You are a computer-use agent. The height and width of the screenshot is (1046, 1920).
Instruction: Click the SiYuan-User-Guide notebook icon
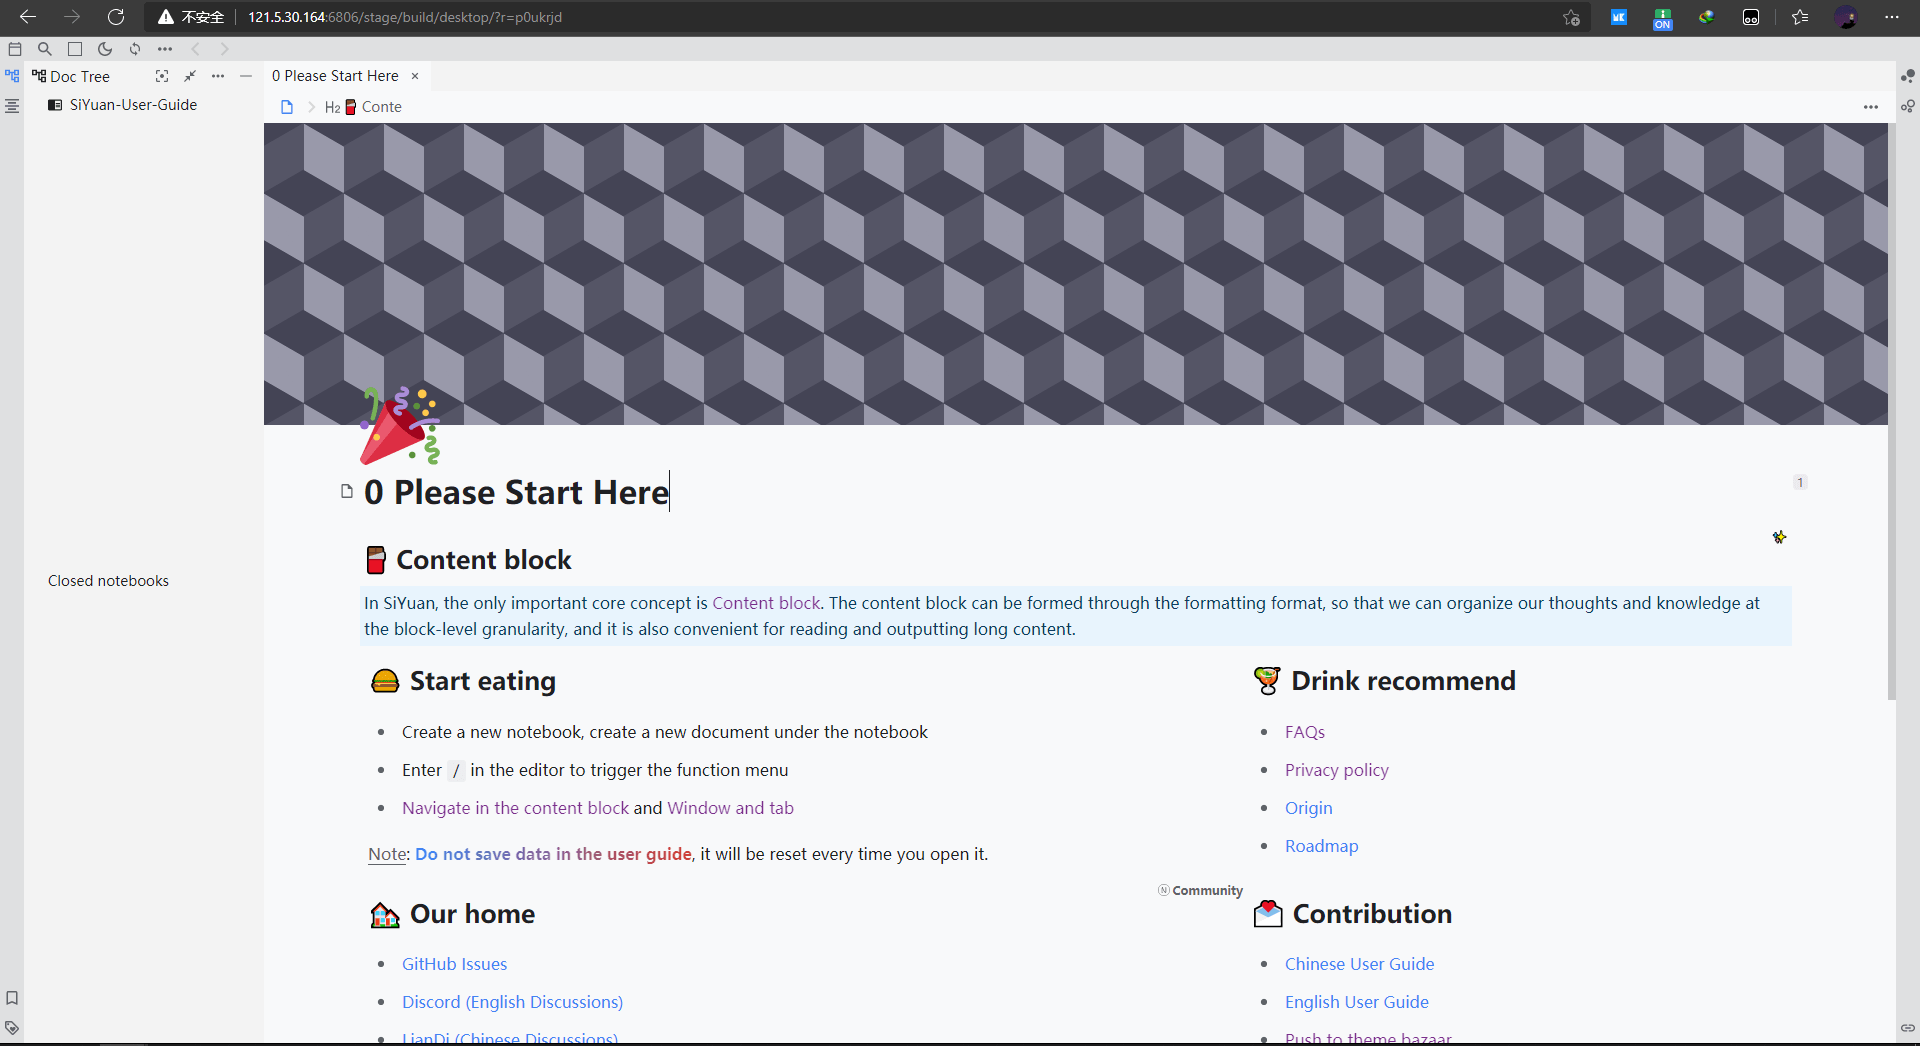click(x=56, y=105)
